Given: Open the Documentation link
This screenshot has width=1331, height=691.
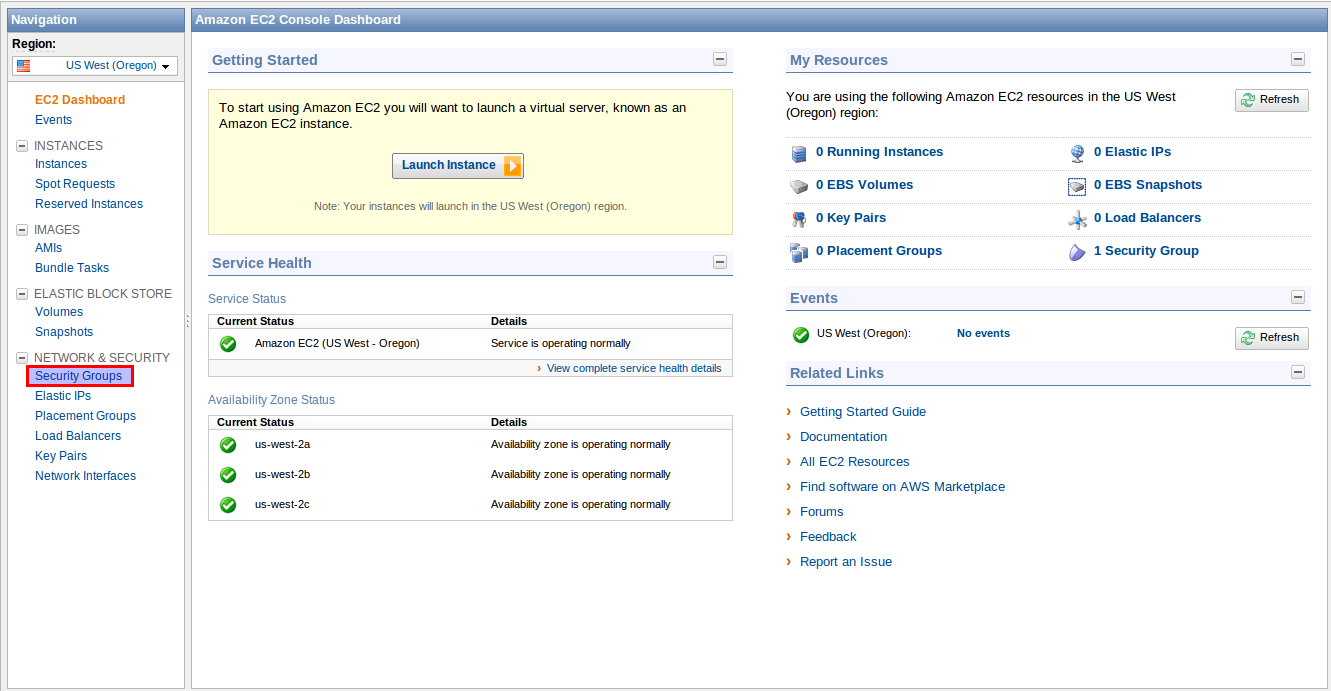Looking at the screenshot, I should pos(843,437).
